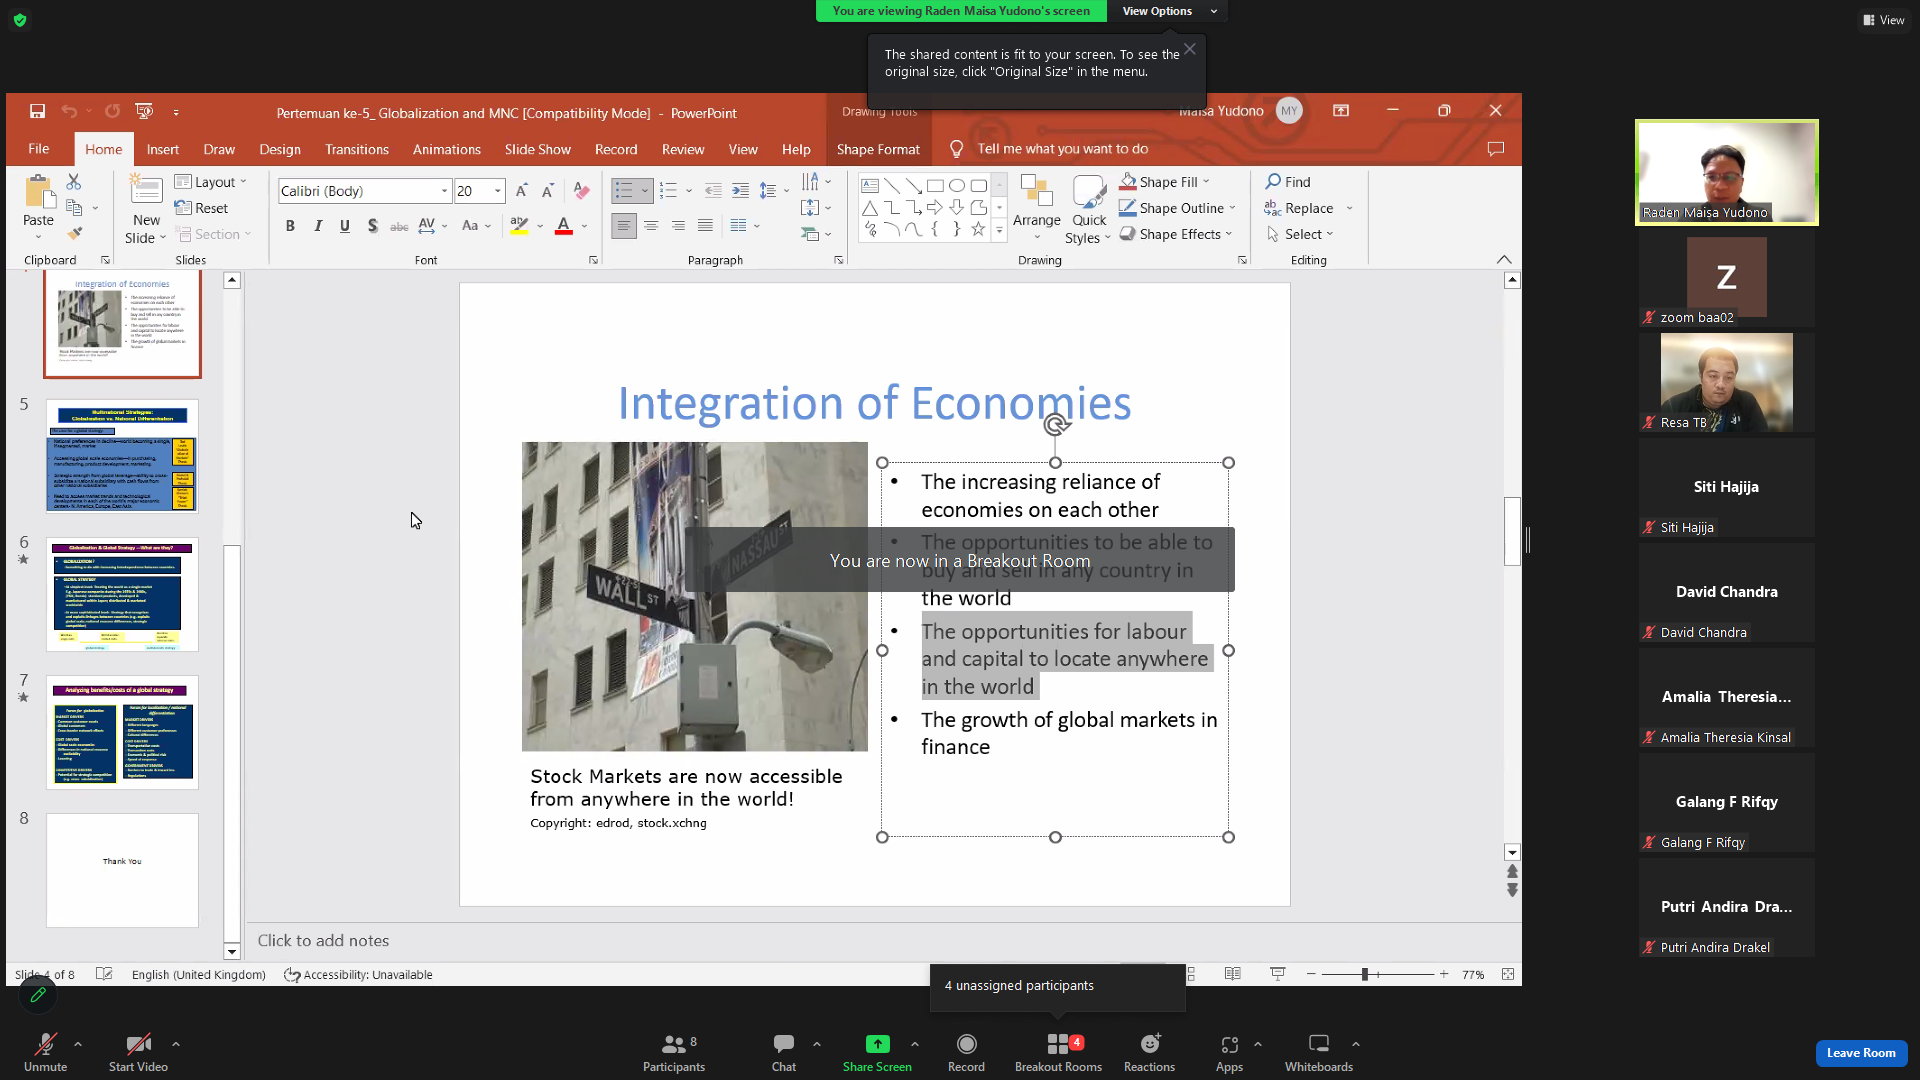Click the Save icon in PowerPoint title bar
This screenshot has width=1920, height=1080.
pos(37,111)
